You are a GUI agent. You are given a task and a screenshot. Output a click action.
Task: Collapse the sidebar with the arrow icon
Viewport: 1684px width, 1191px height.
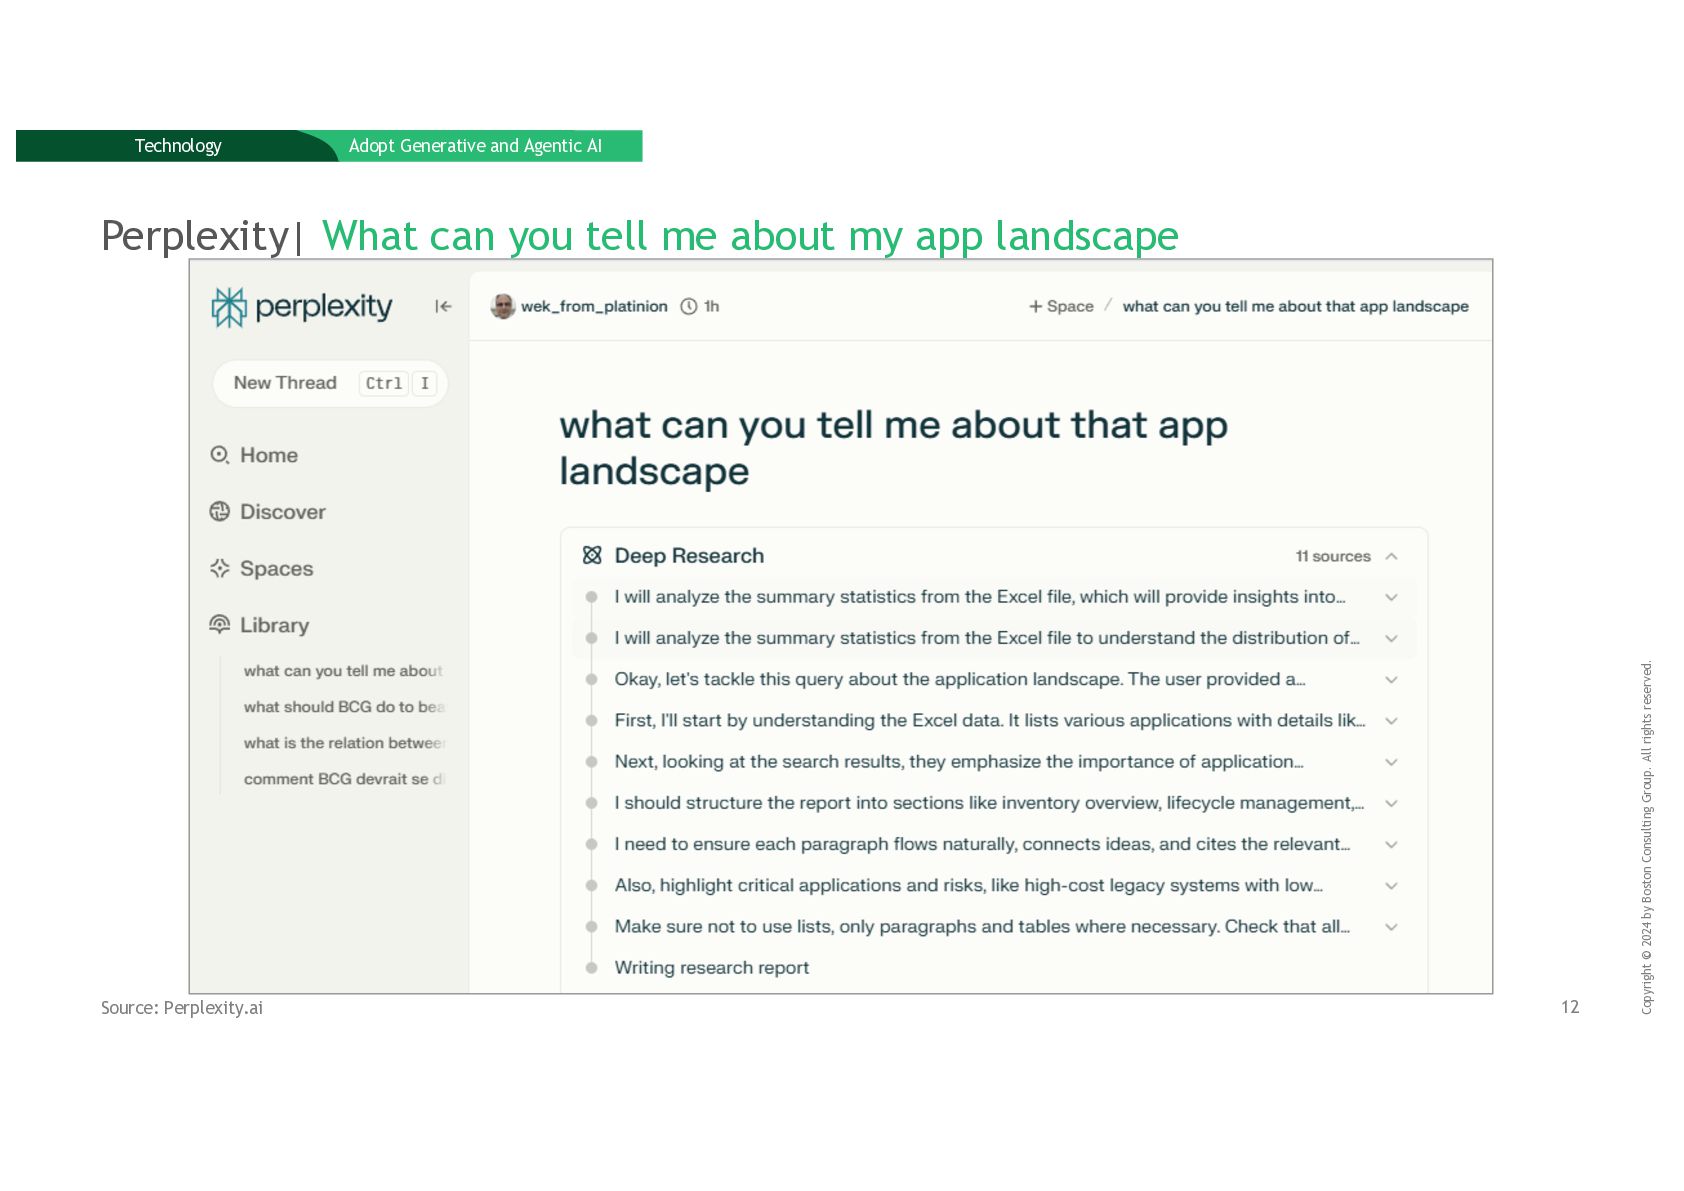(443, 306)
